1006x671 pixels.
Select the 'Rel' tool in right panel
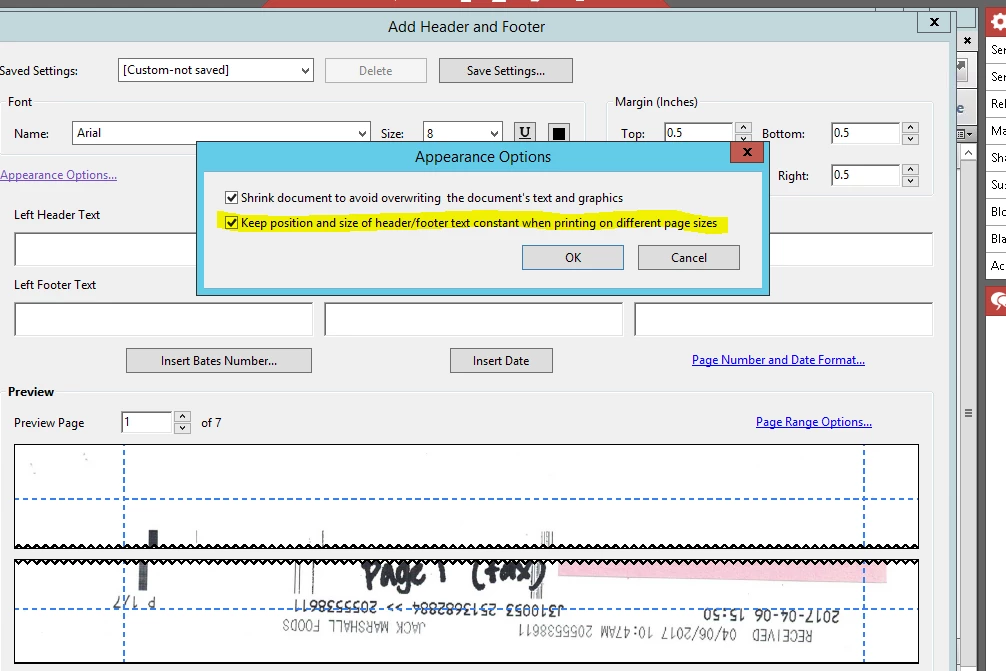(997, 104)
